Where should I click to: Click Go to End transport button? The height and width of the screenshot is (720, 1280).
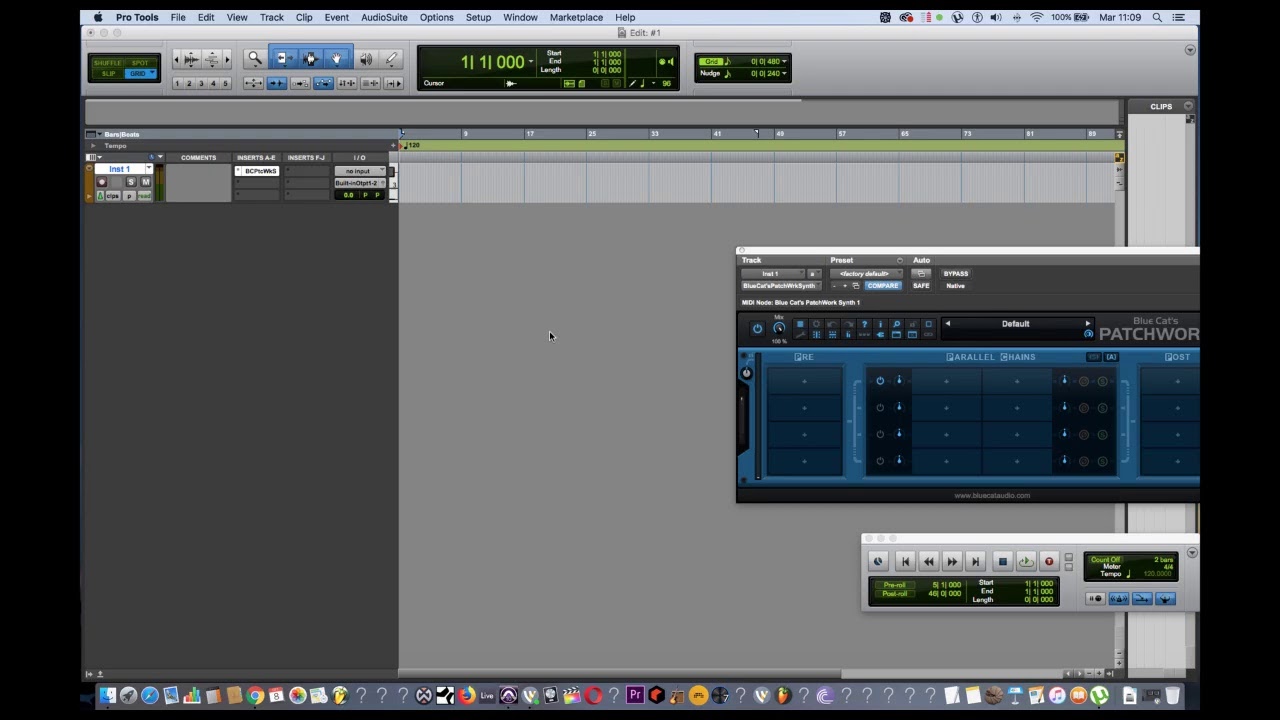976,561
